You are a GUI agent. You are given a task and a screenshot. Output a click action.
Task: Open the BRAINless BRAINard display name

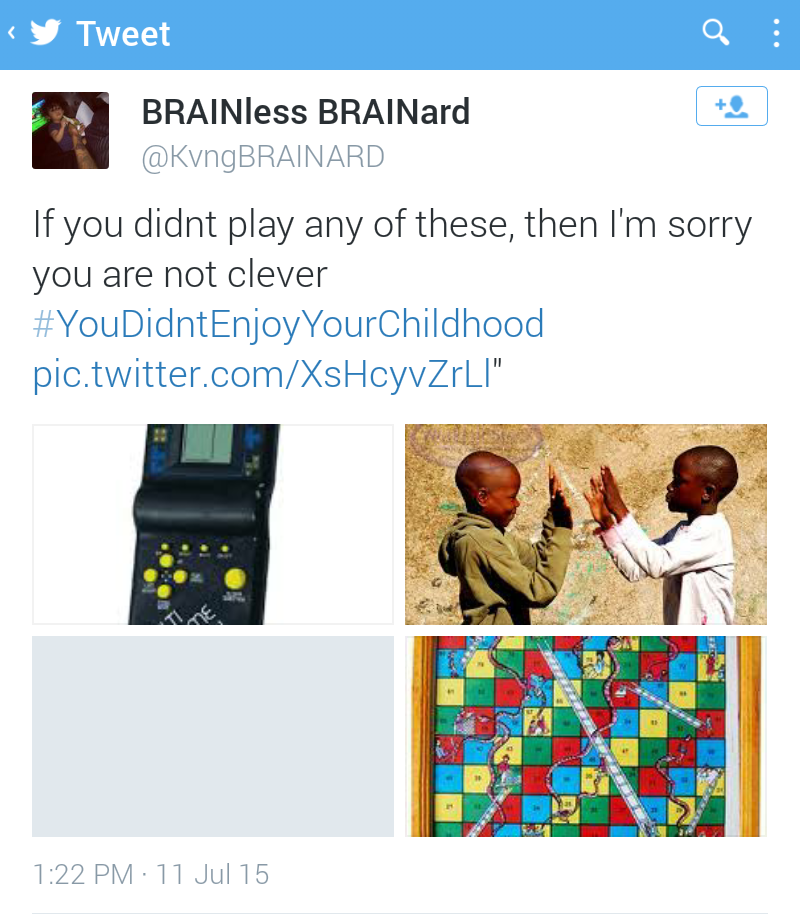[306, 111]
